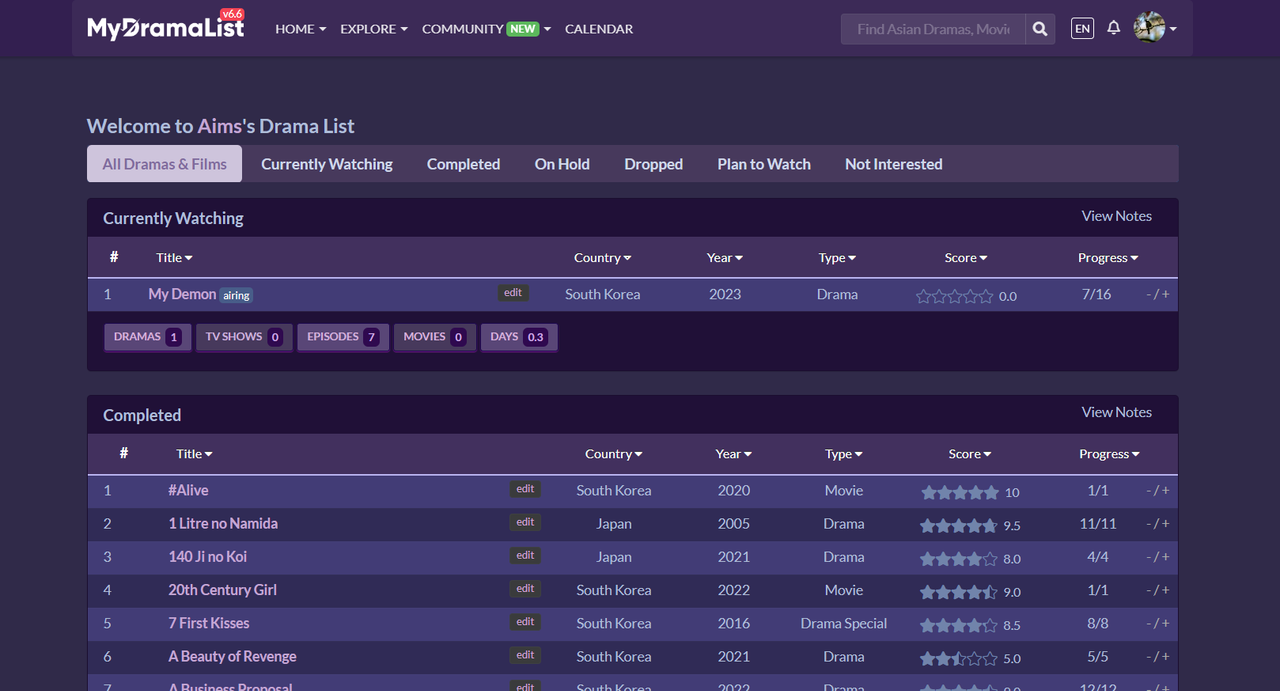Switch to the Completed tab
Viewport: 1280px width, 691px height.
tap(463, 164)
